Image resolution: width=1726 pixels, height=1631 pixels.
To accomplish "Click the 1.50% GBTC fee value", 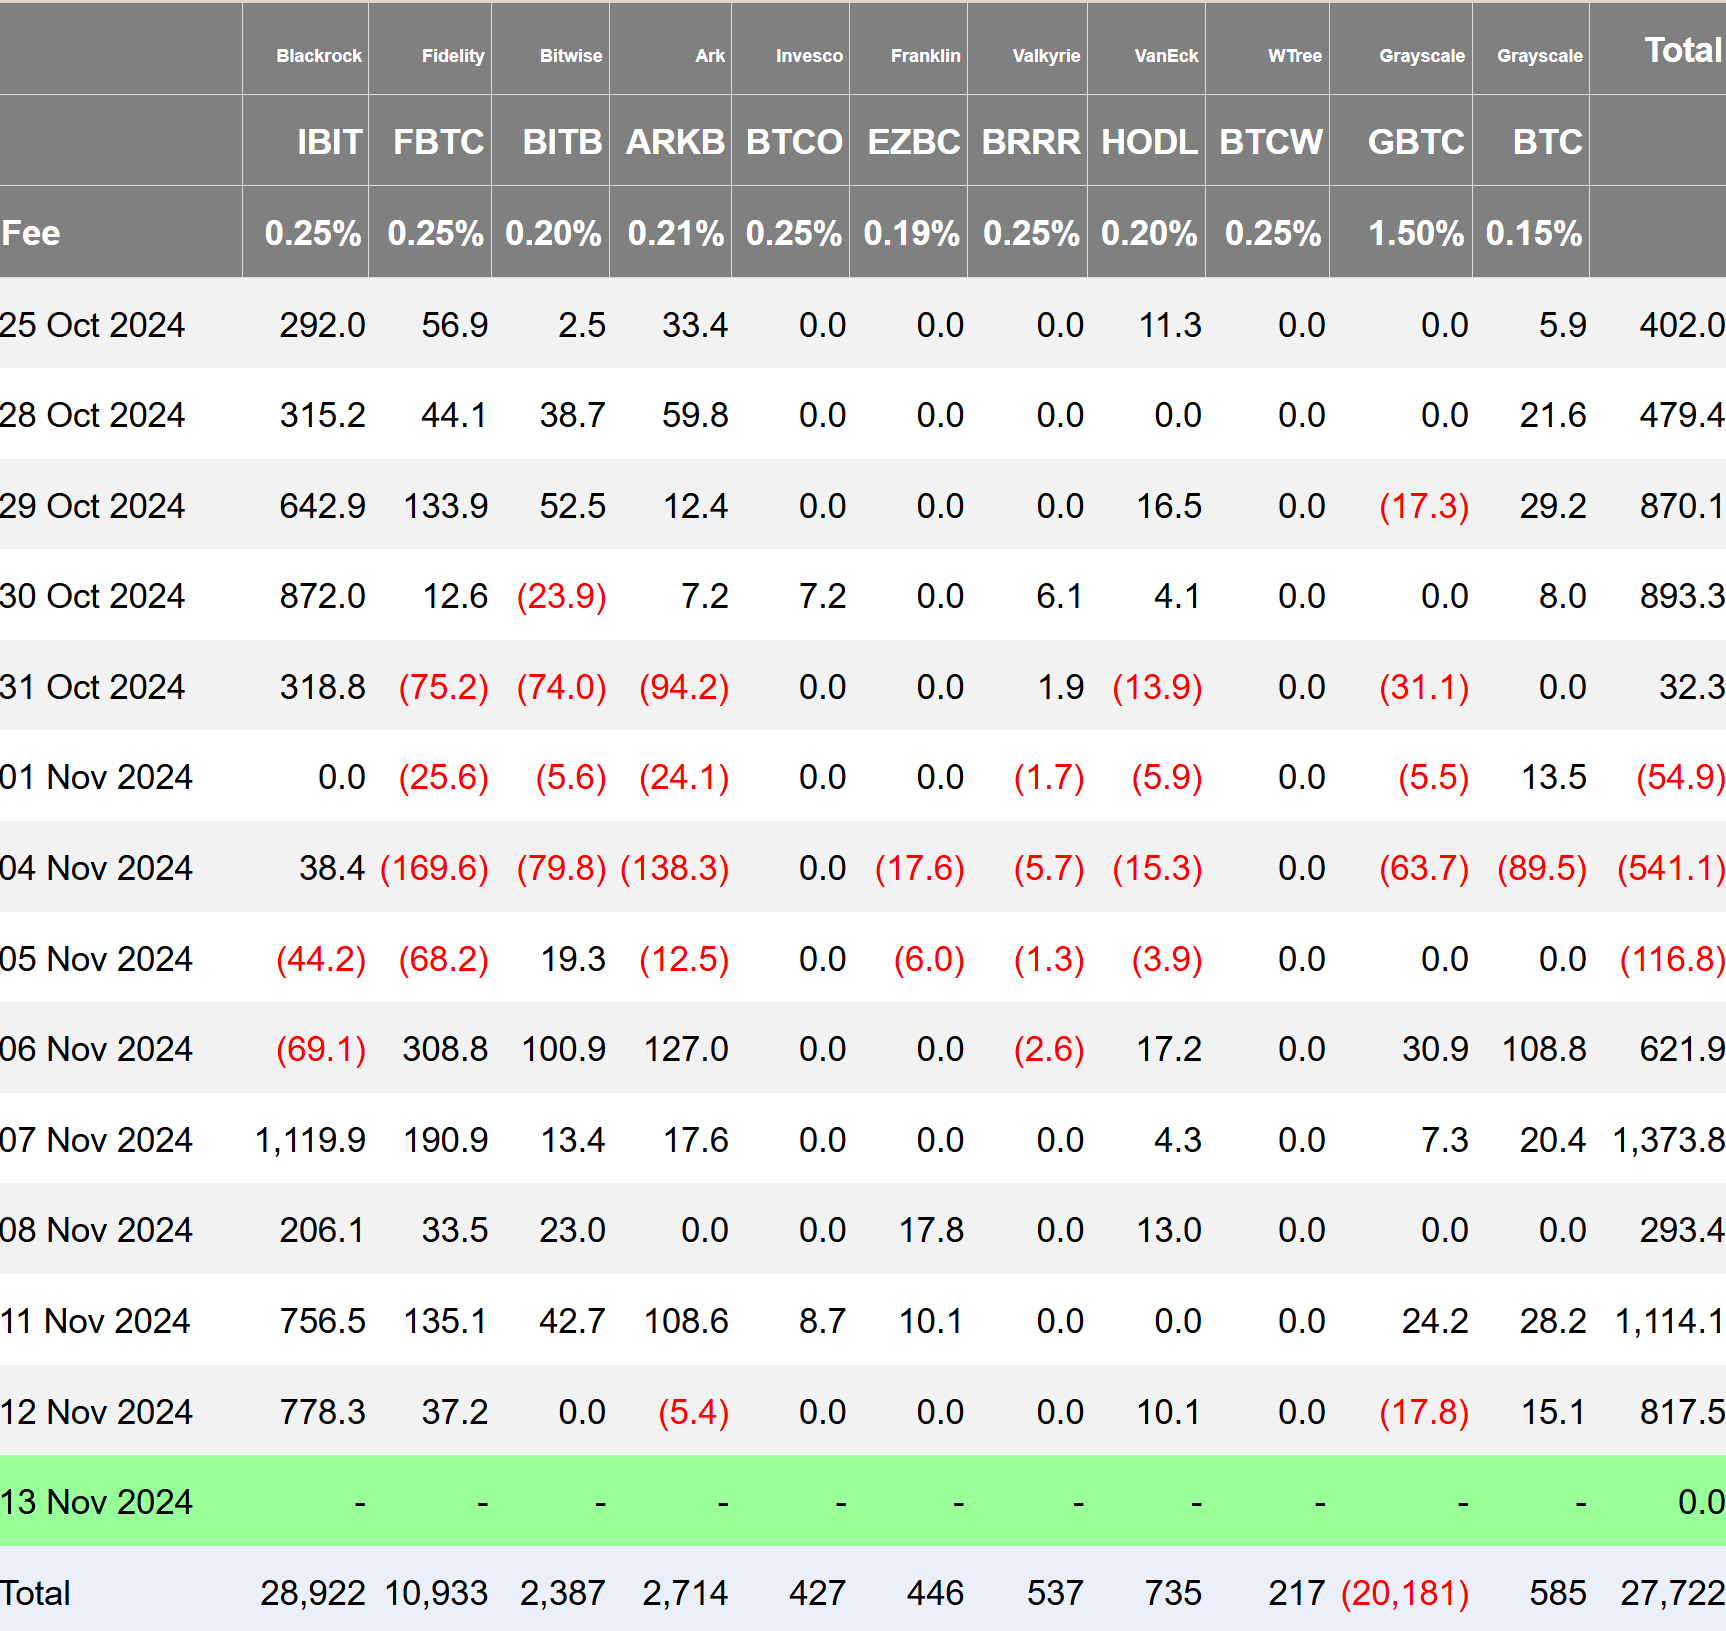I will pos(1416,233).
